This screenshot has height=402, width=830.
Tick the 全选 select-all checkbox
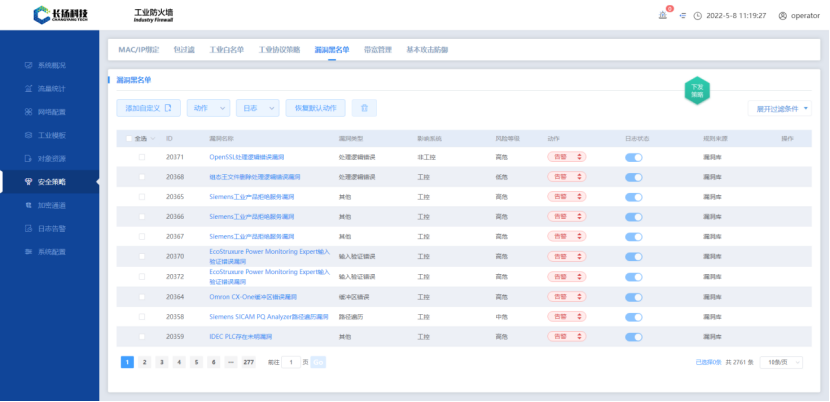tap(126, 138)
